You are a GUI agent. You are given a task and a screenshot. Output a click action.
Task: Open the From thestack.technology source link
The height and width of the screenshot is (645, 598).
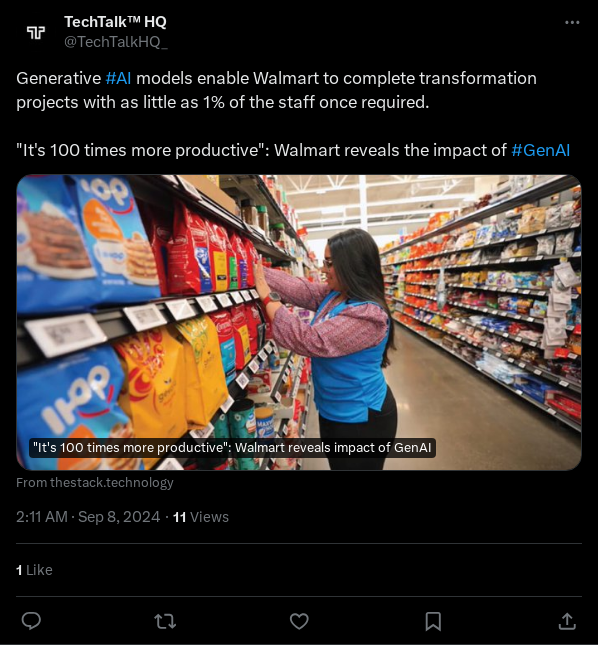[95, 483]
